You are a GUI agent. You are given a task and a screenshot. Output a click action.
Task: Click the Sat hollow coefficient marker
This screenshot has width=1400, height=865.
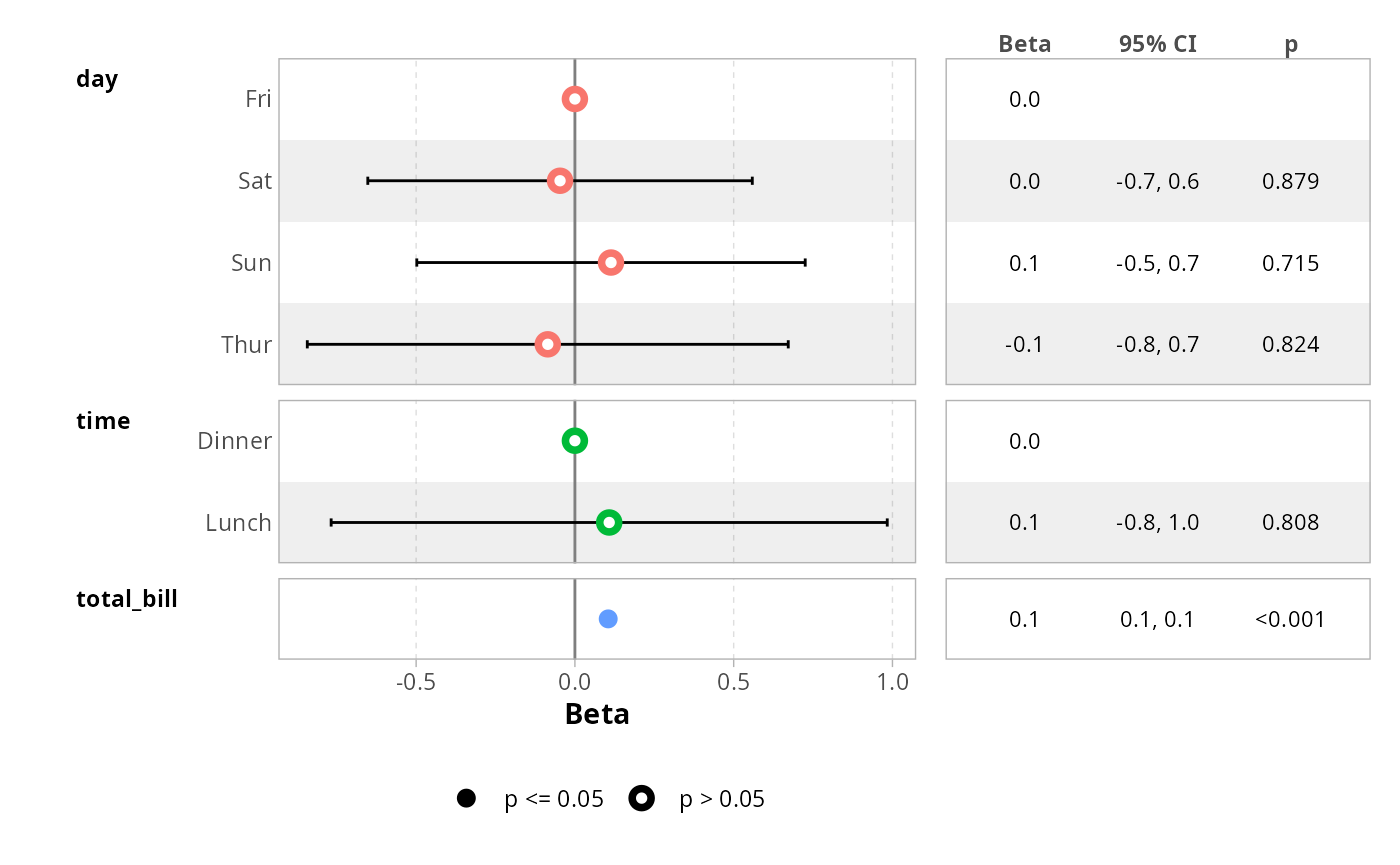(x=560, y=181)
